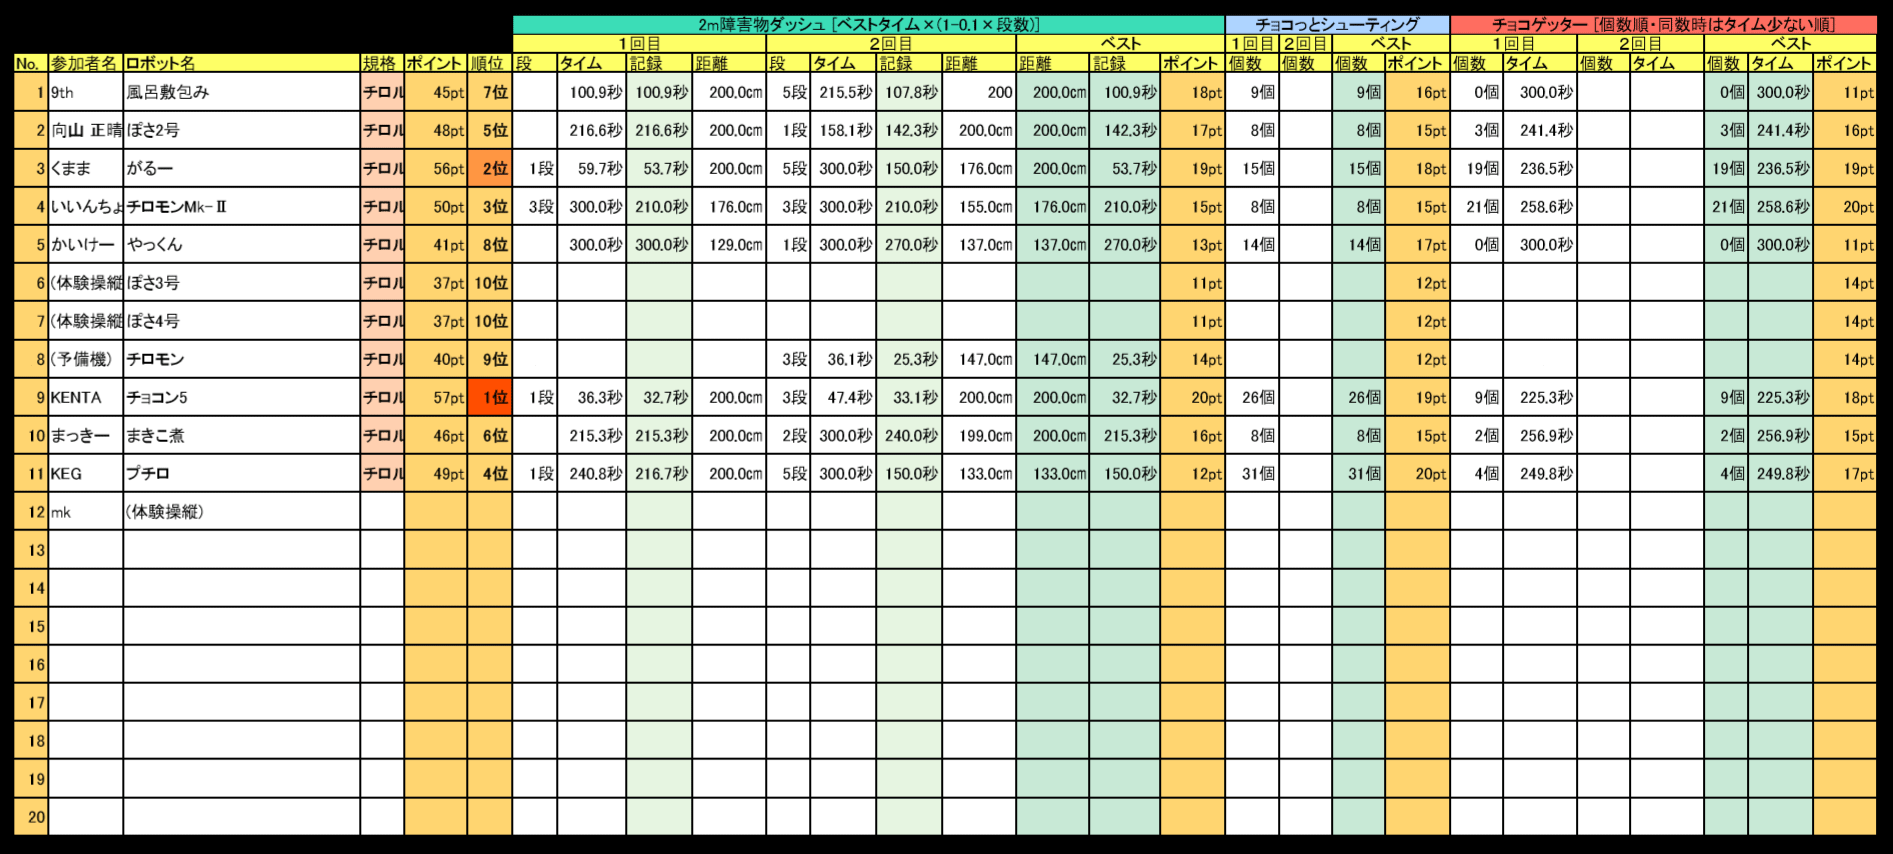
Task: Select the 'ロボット名' column header
Action: point(242,63)
